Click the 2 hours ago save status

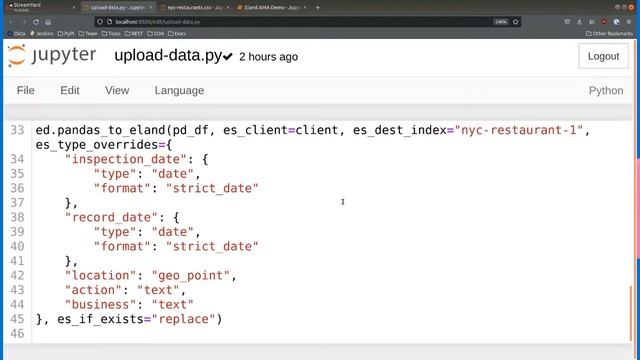point(269,57)
